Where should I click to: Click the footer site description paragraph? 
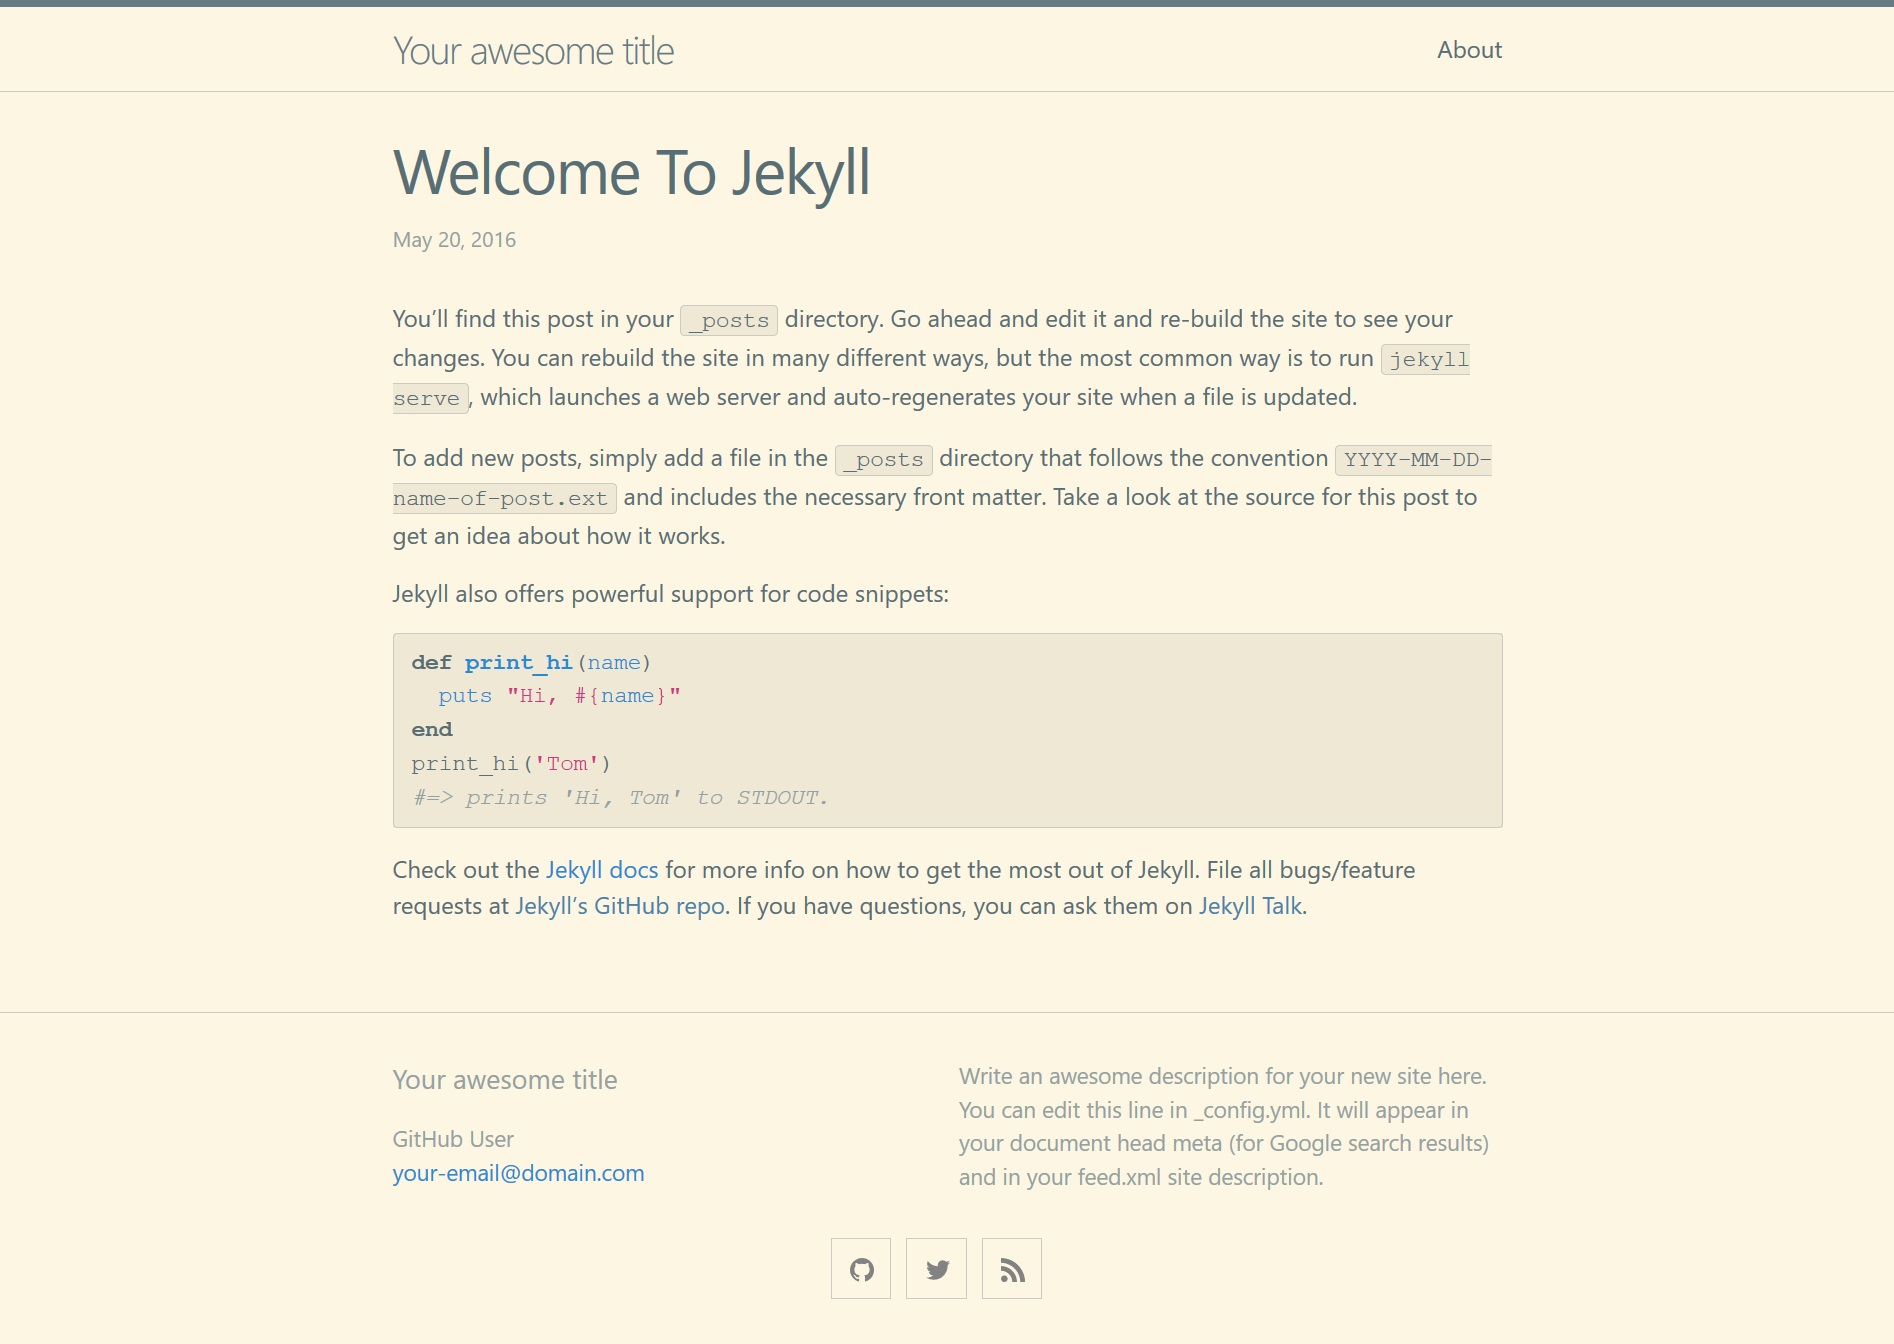pos(1224,1127)
